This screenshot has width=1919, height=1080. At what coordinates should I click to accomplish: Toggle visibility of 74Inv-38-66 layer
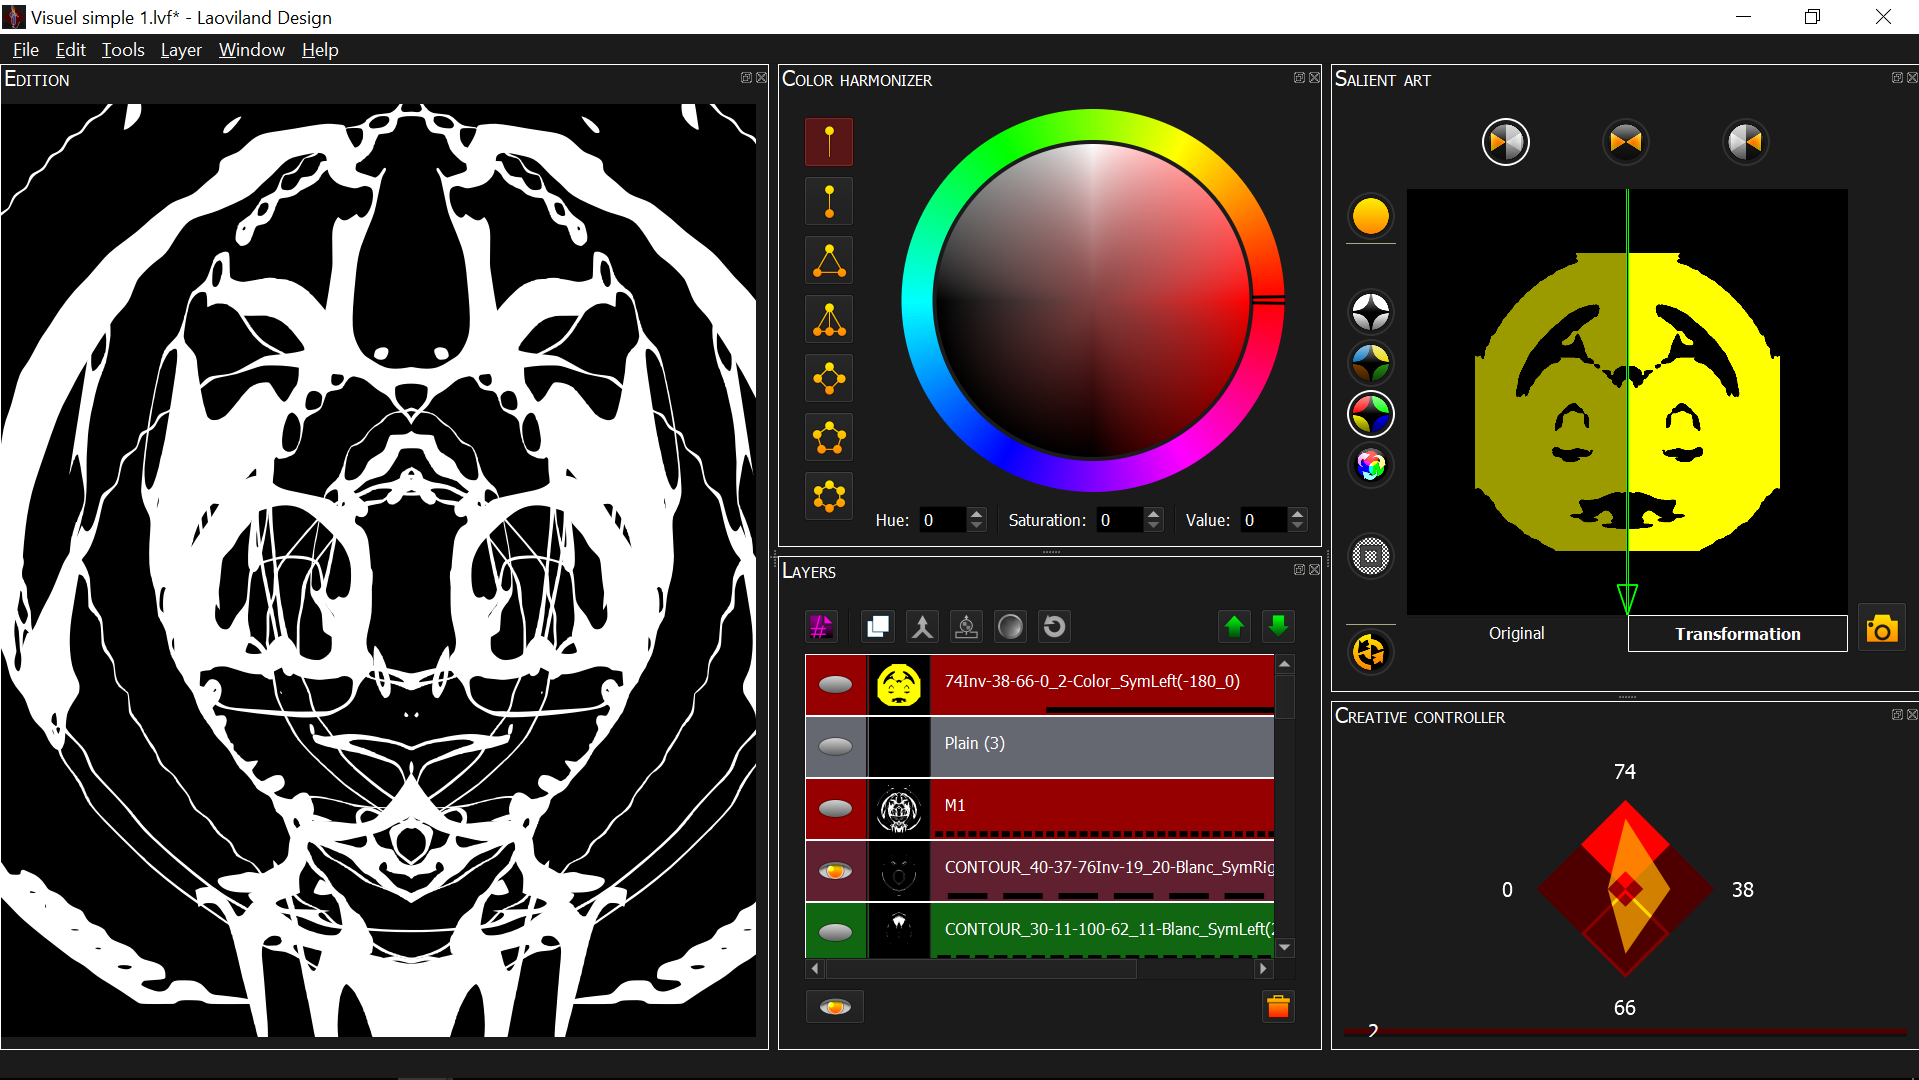pos(835,685)
